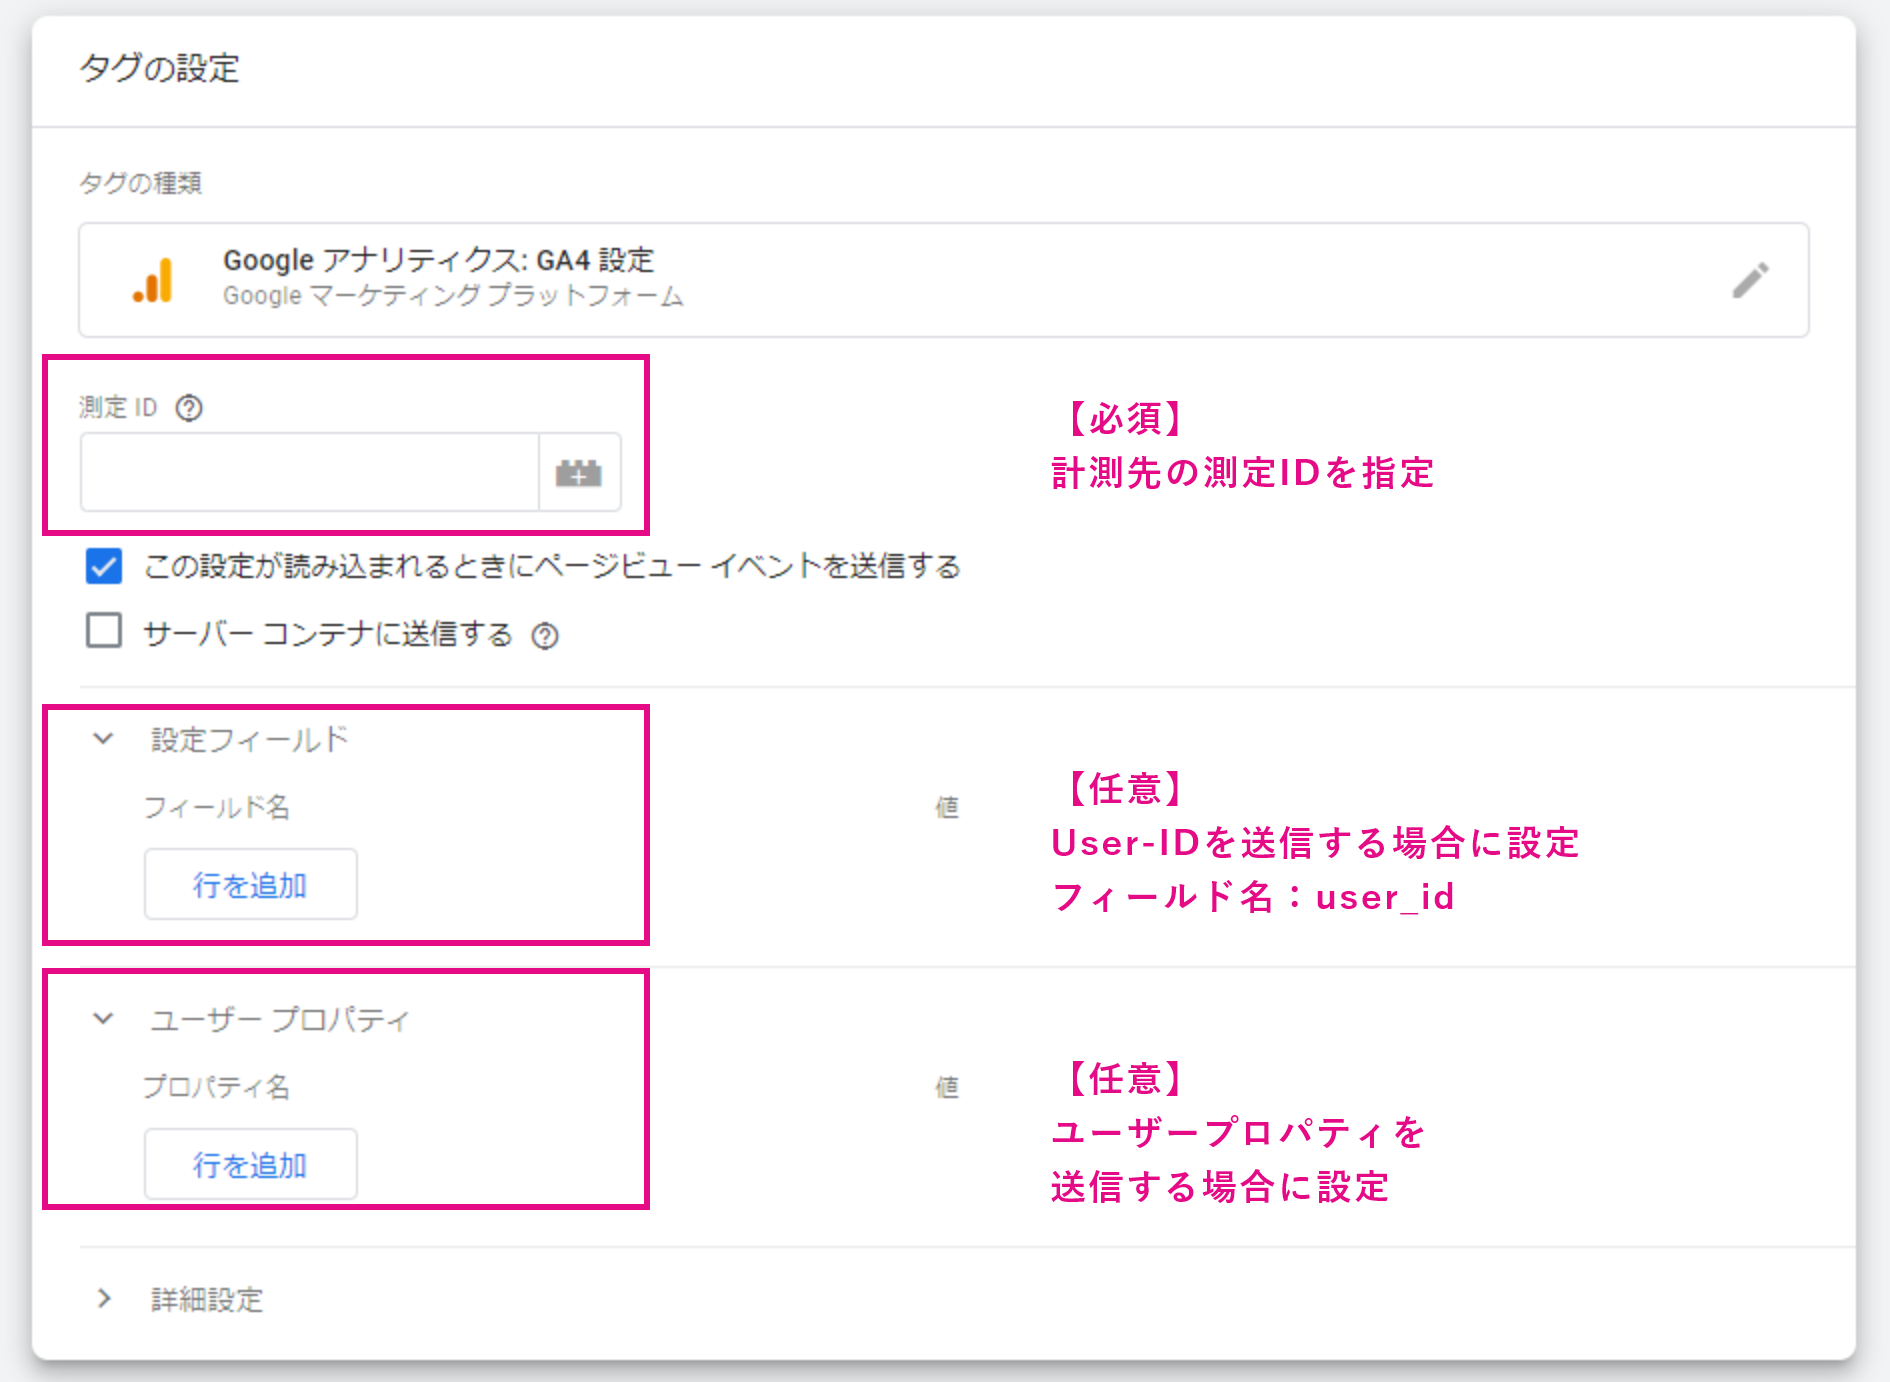Click the Google Analytics bar chart logo

(x=153, y=280)
